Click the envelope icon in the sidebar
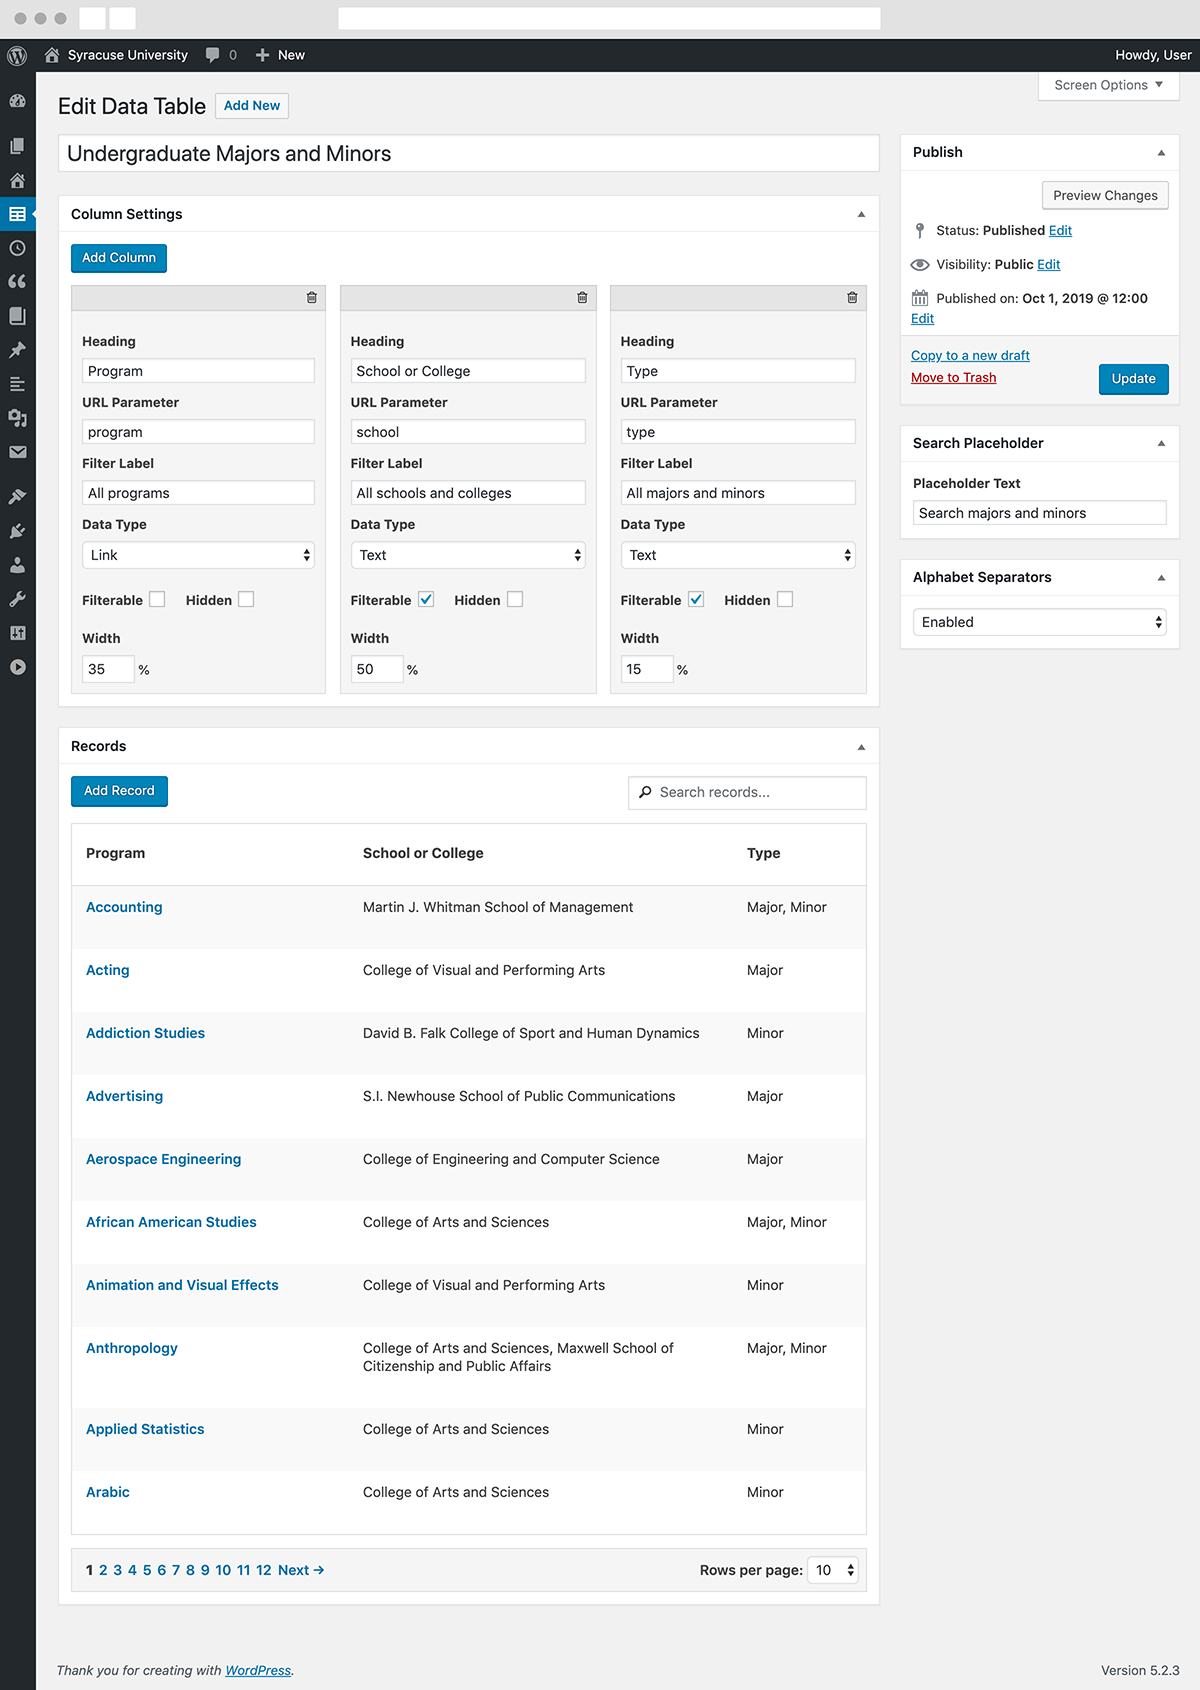 point(17,452)
